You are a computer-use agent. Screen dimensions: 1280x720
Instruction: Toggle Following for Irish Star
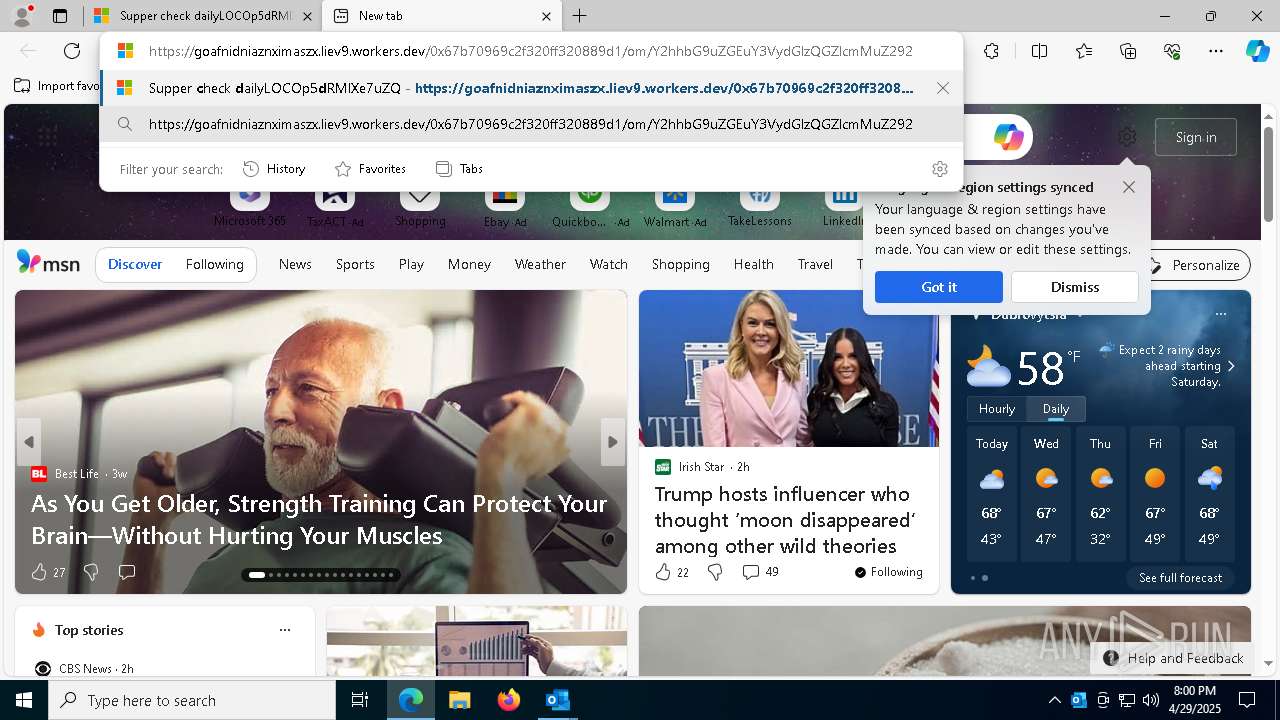point(888,572)
